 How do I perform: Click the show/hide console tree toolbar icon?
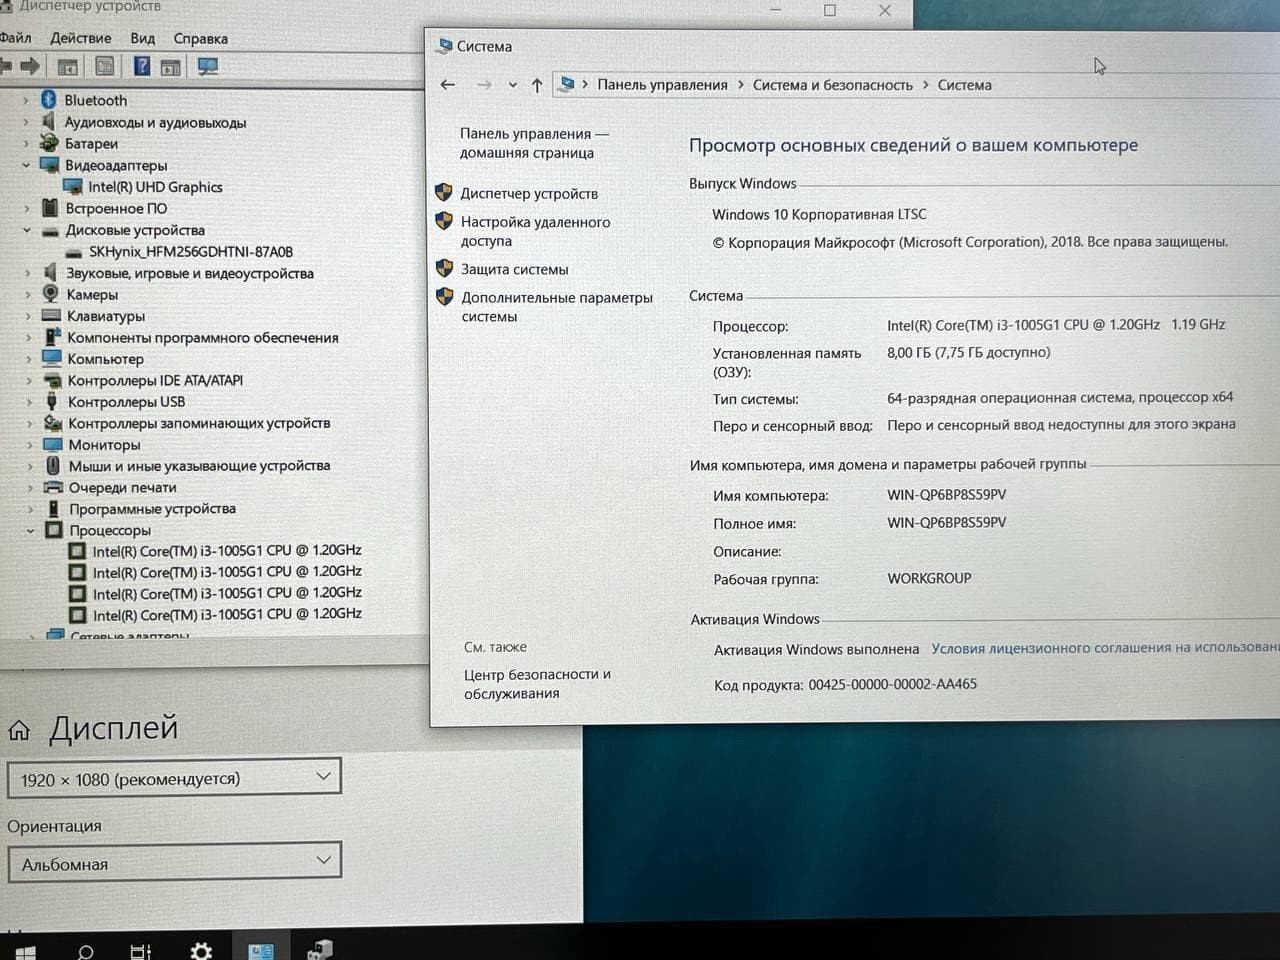68,67
